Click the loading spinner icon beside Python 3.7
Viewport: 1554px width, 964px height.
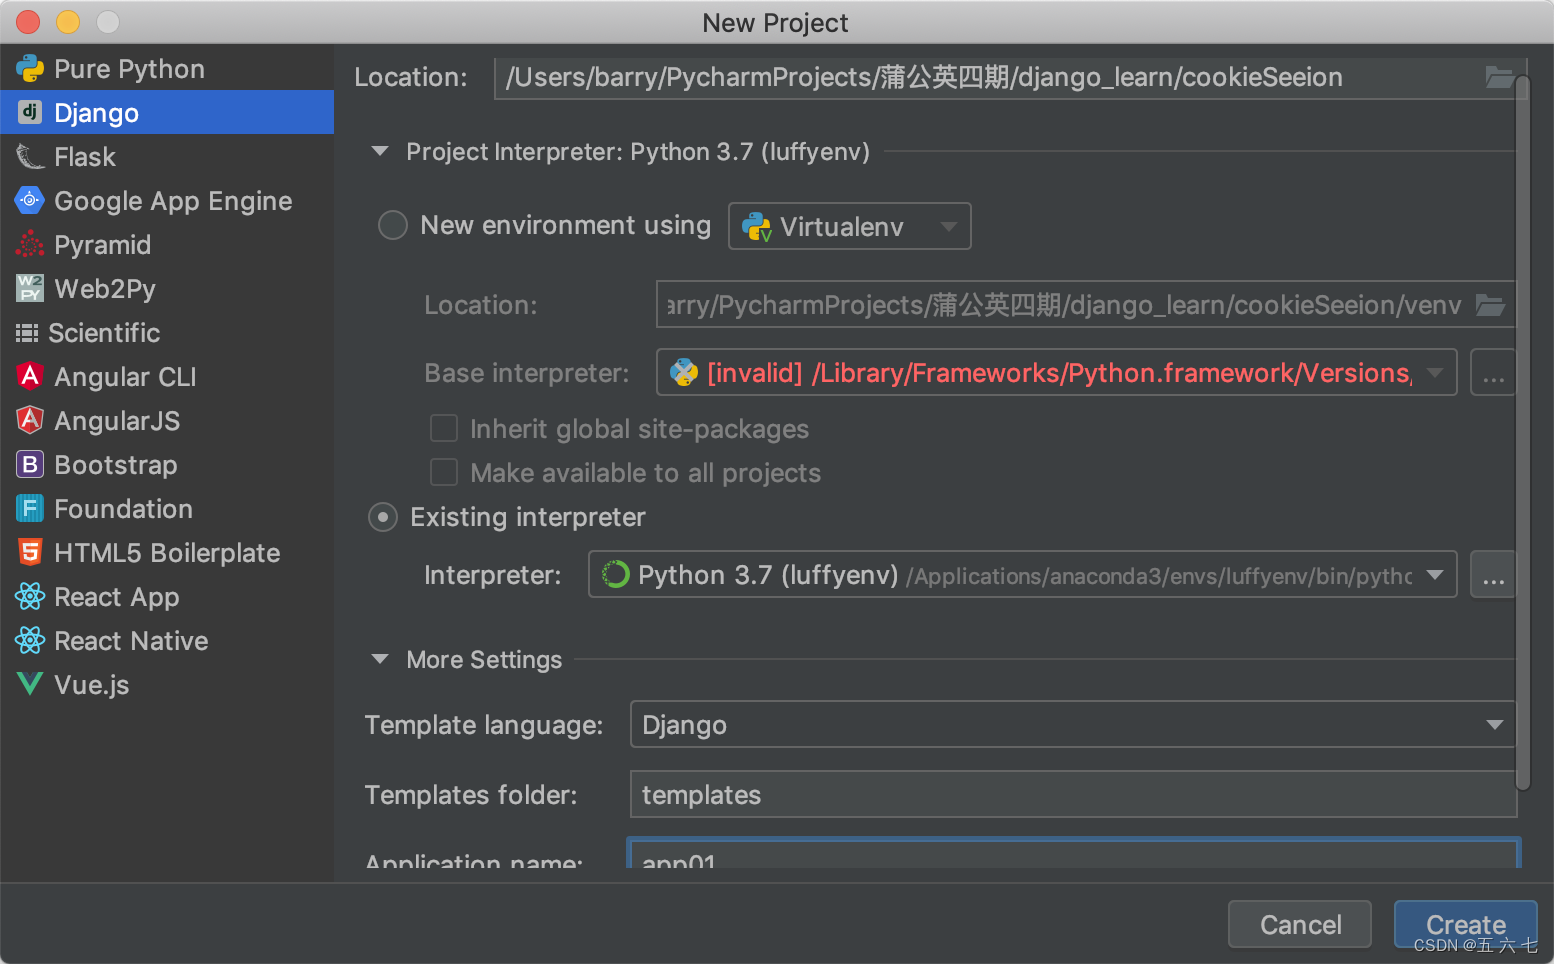[615, 575]
